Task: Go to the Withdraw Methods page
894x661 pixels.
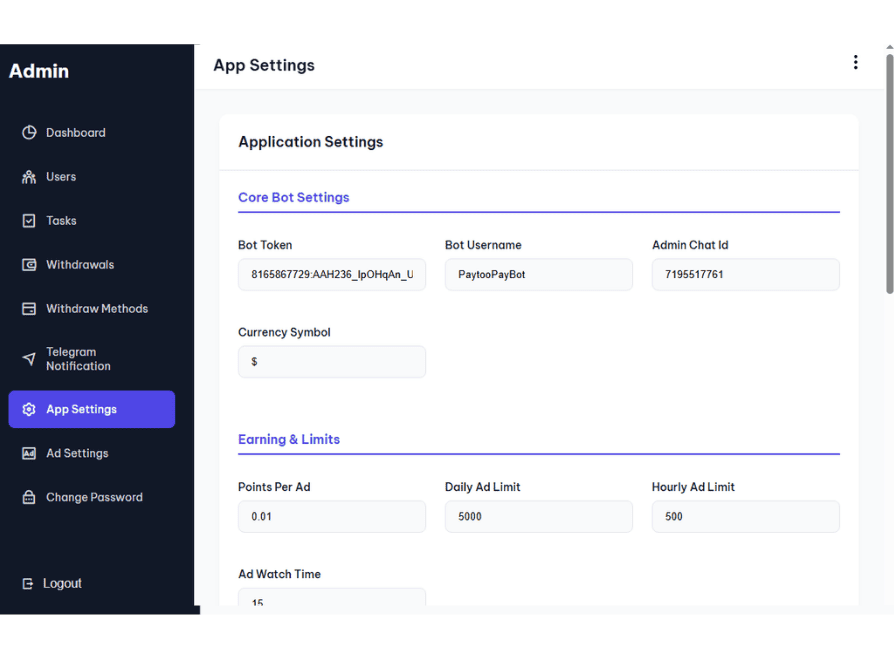Action: click(x=96, y=309)
